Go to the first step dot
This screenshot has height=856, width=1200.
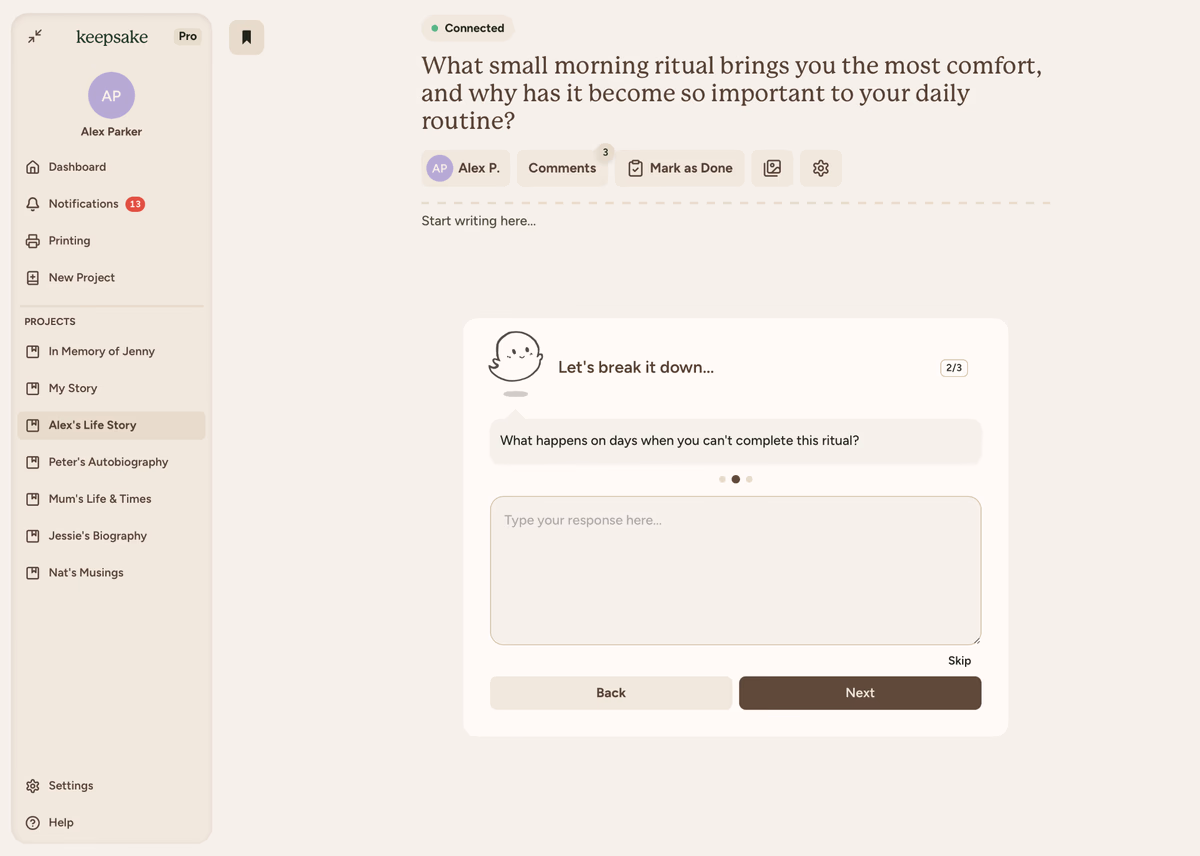[722, 479]
